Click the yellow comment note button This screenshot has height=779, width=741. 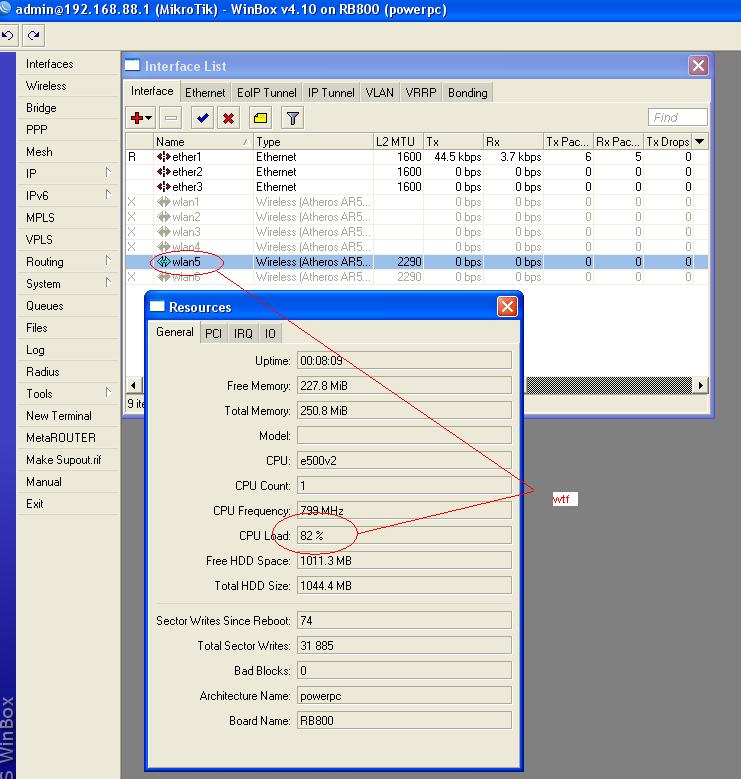pyautogui.click(x=260, y=118)
